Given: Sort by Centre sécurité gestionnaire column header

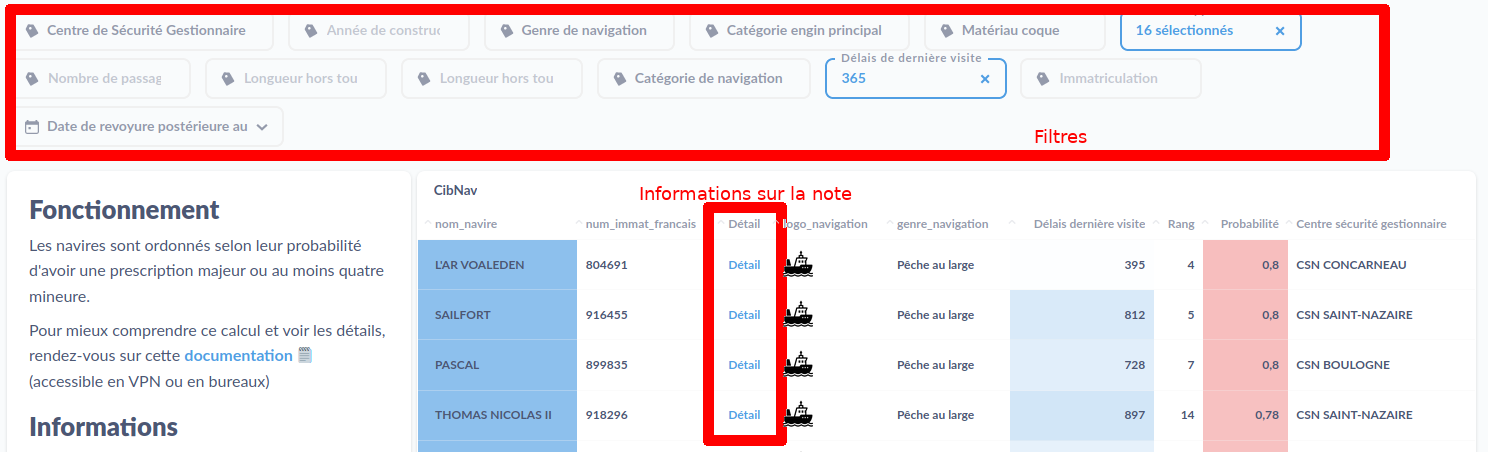Looking at the screenshot, I should click(x=1371, y=224).
